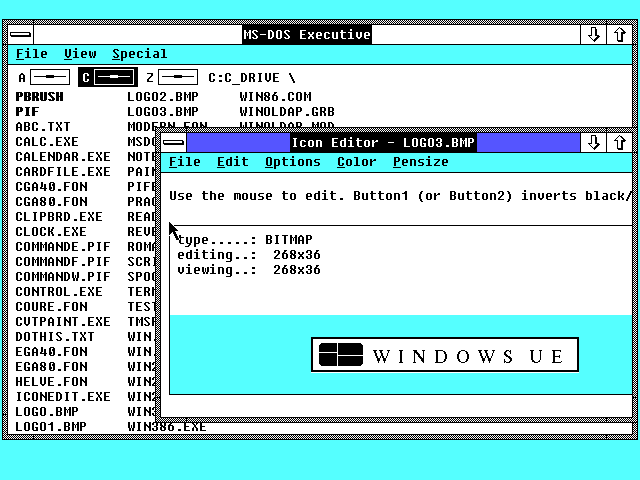The image size is (640, 480).
Task: Select the PBRUSH directory
Action: click(40, 97)
